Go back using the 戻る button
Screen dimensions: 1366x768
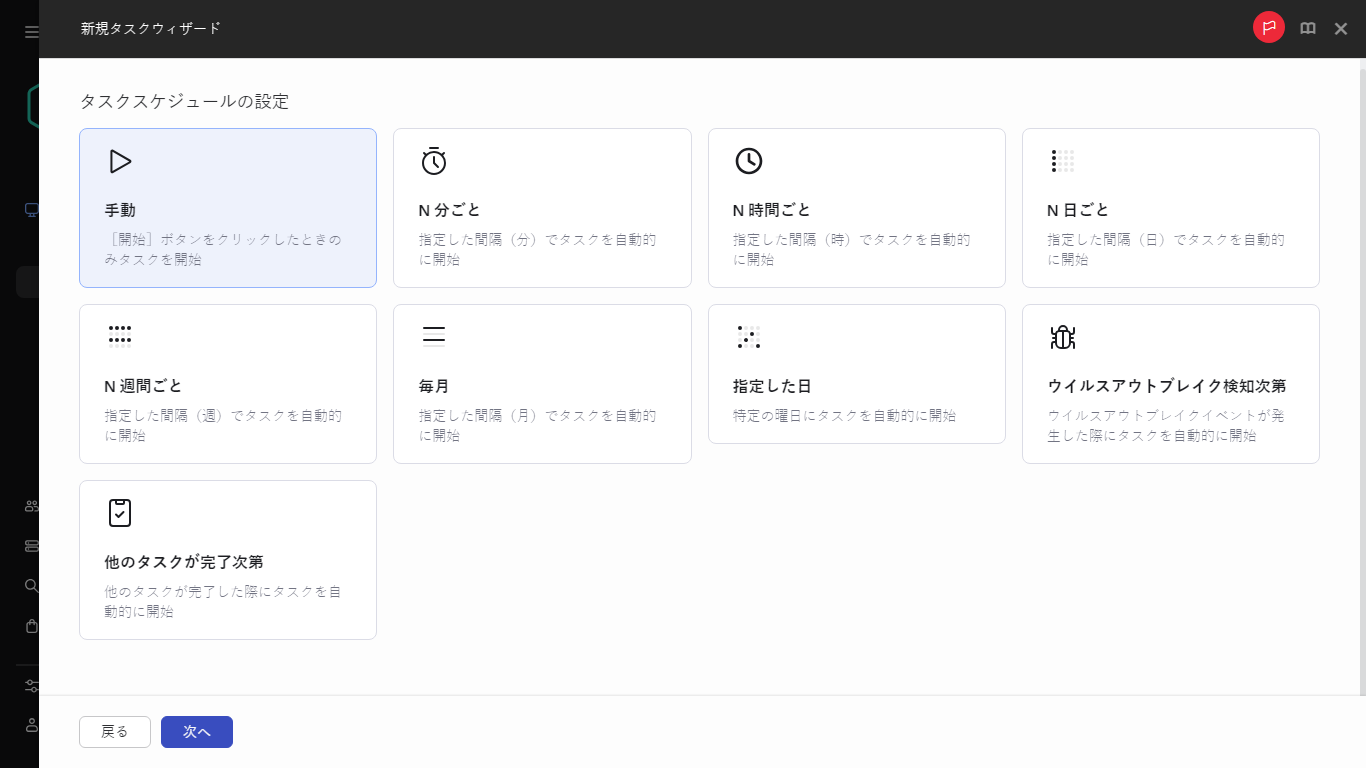[114, 731]
